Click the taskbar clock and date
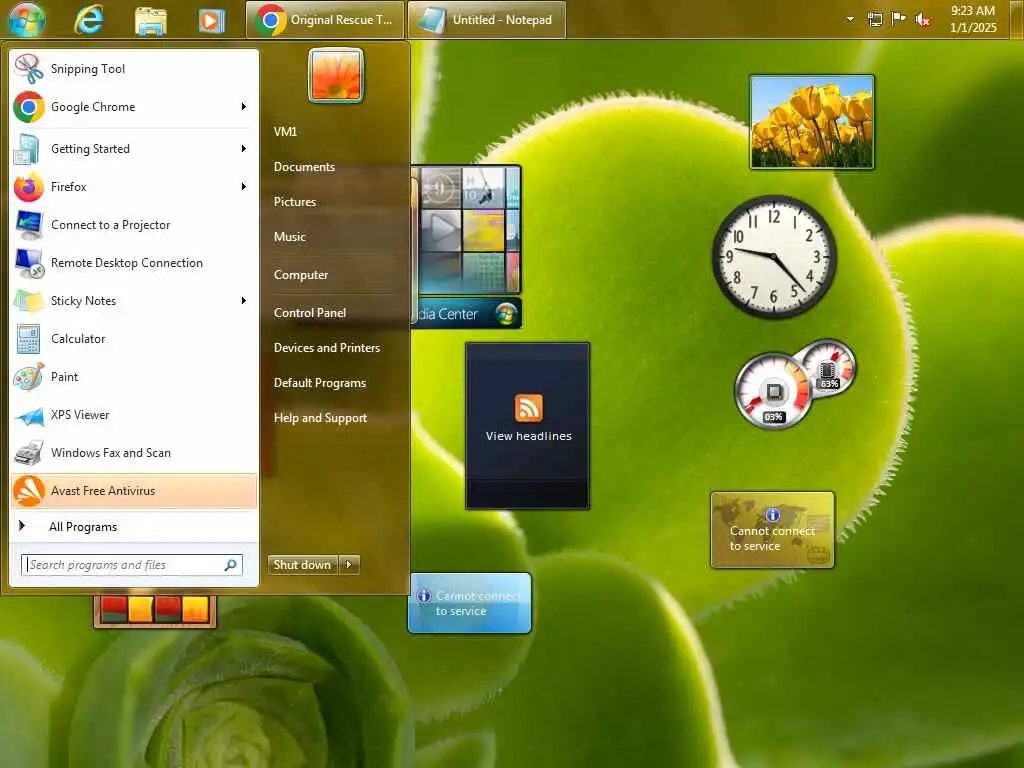1024x768 pixels. point(973,19)
